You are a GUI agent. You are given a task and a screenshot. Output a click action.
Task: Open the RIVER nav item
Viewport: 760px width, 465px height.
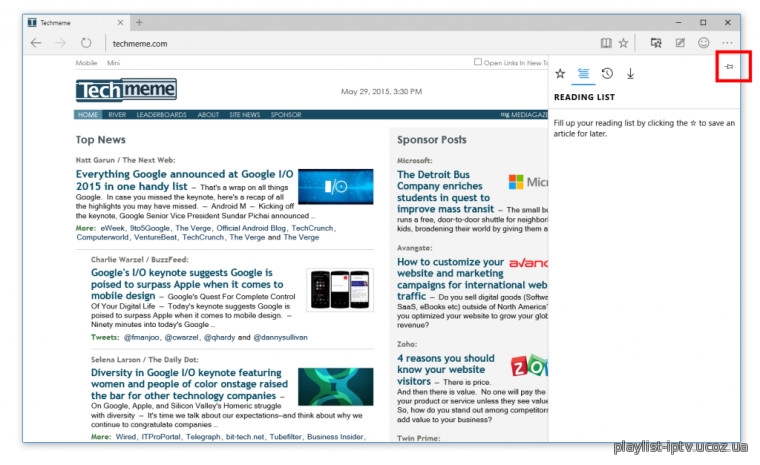117,115
